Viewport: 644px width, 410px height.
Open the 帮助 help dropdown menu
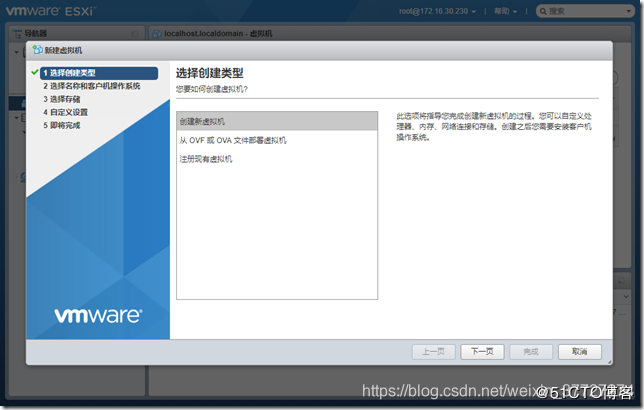[x=505, y=11]
